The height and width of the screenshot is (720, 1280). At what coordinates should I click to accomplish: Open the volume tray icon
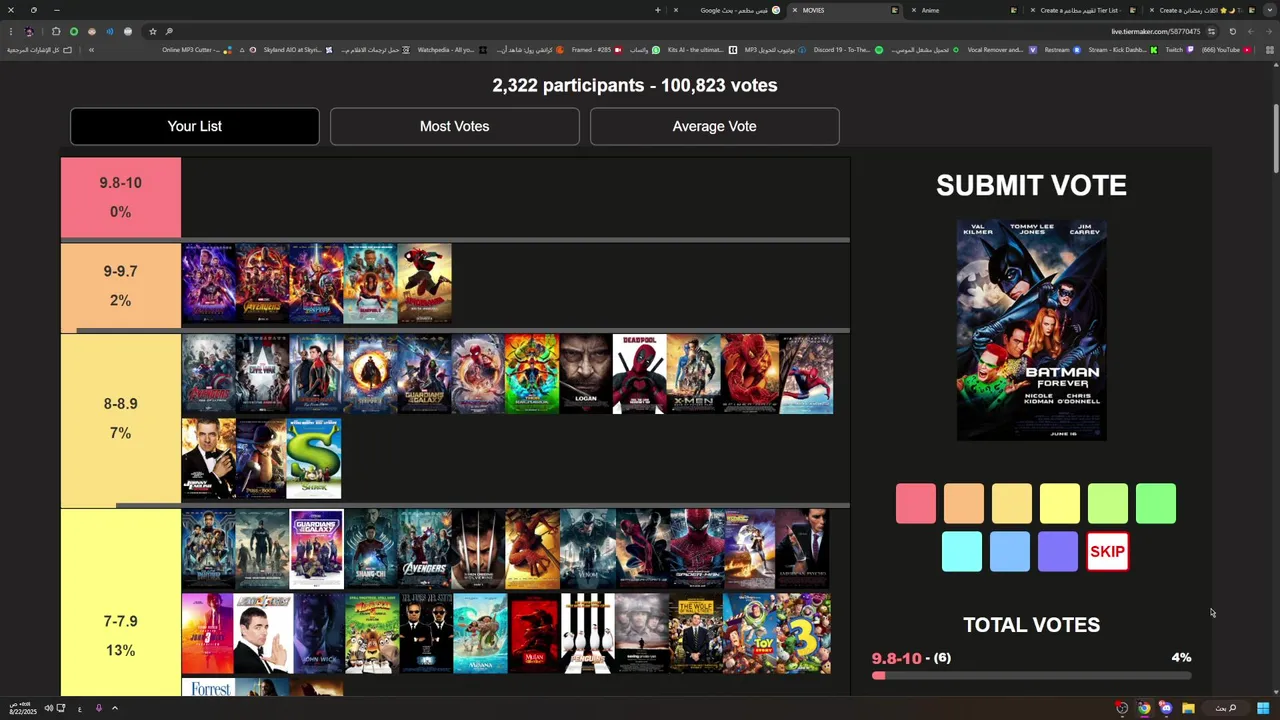click(48, 708)
